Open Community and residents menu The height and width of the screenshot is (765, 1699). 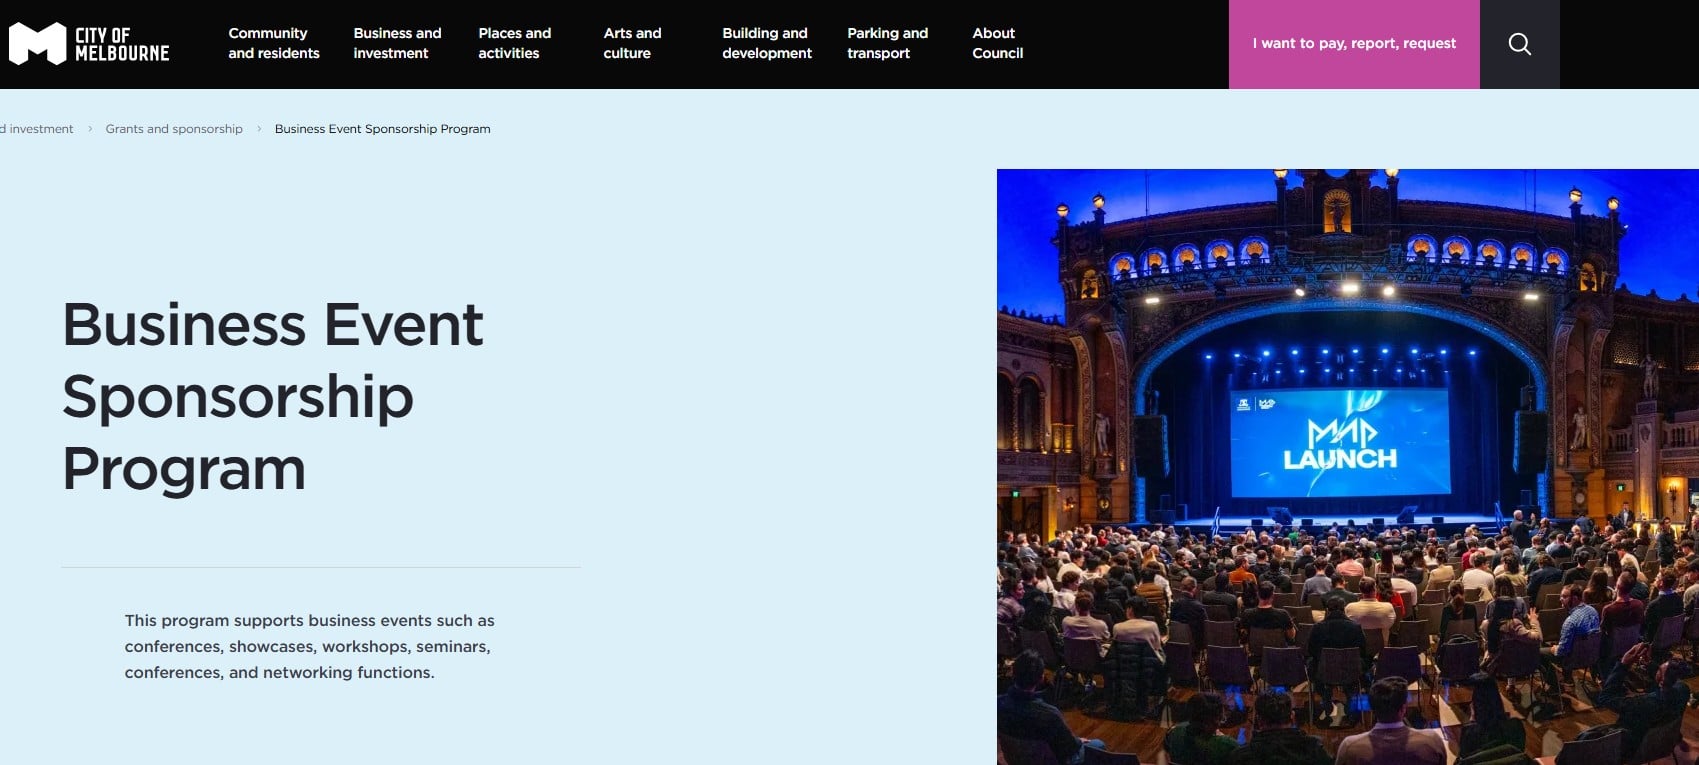pyautogui.click(x=274, y=43)
